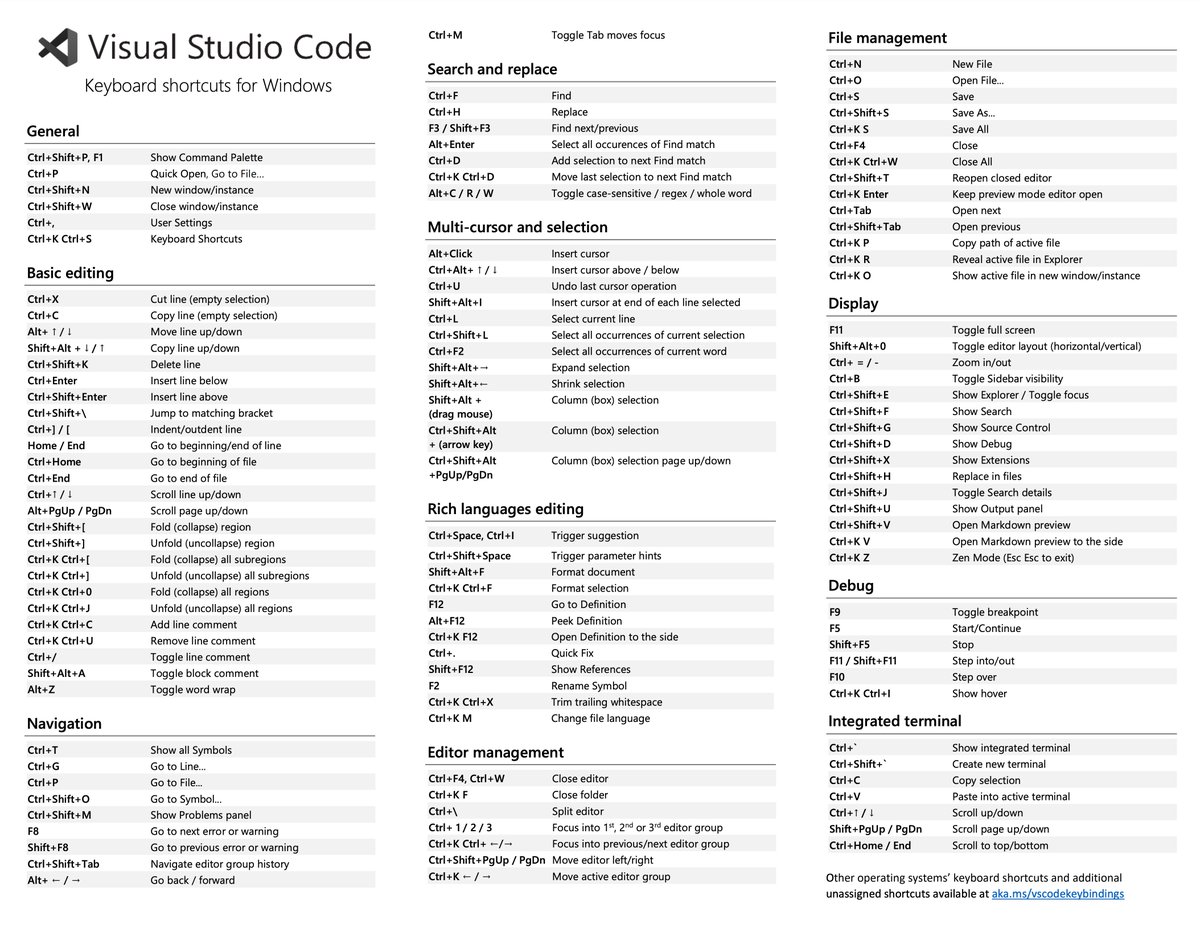
Task: Select 'Column (box) selection page up/down'
Action: pyautogui.click(x=641, y=461)
